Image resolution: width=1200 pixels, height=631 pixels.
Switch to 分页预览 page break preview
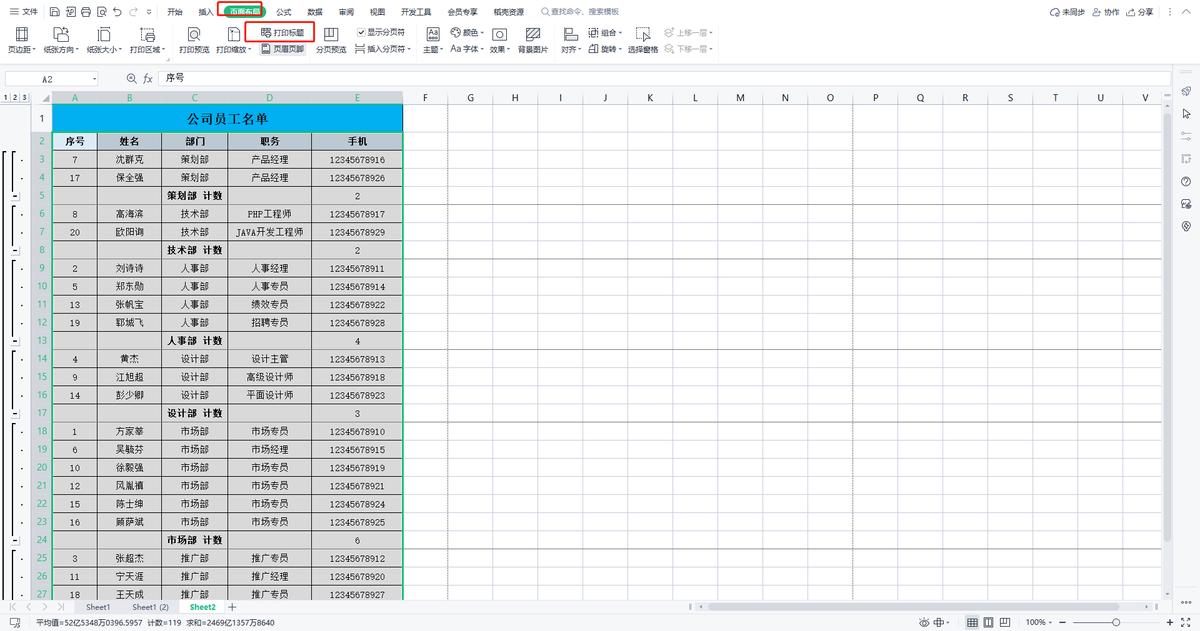coord(331,40)
